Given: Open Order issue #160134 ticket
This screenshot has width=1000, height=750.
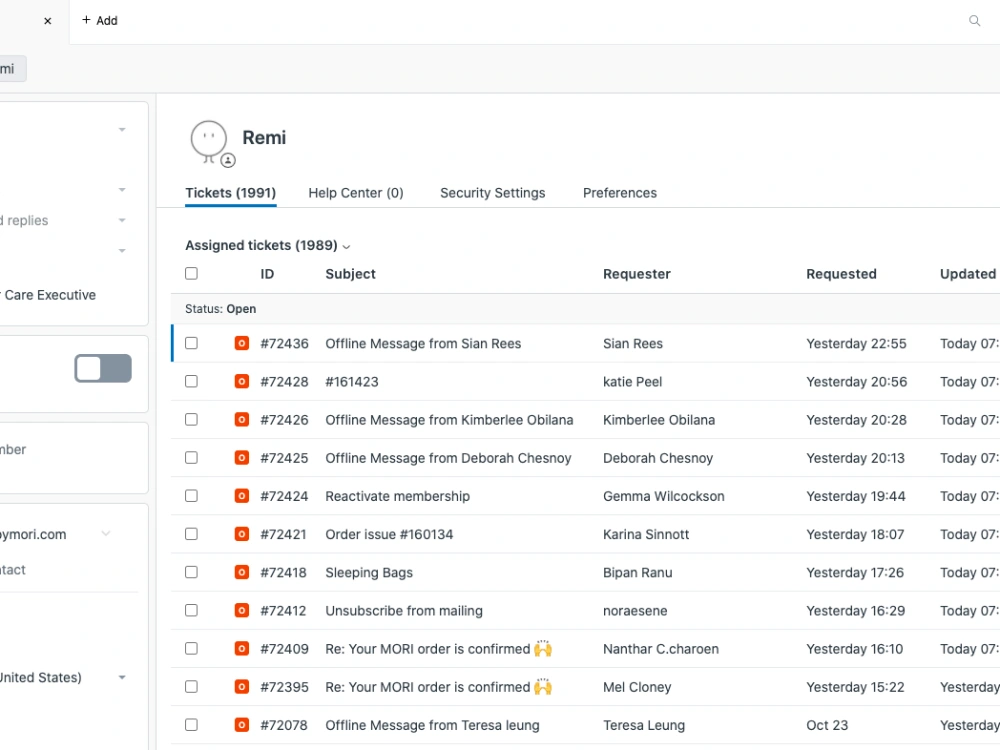Looking at the screenshot, I should coord(389,534).
